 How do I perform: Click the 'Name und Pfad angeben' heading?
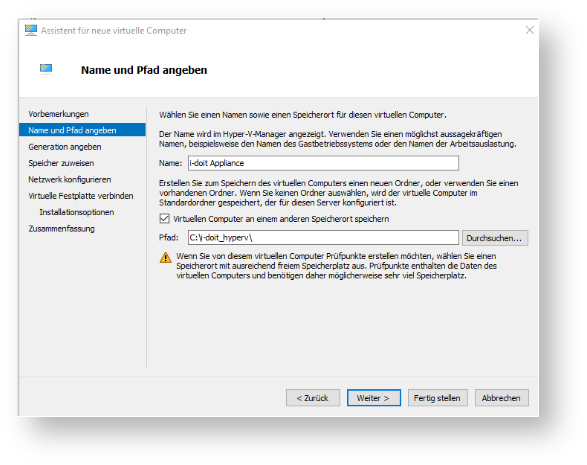pos(144,70)
